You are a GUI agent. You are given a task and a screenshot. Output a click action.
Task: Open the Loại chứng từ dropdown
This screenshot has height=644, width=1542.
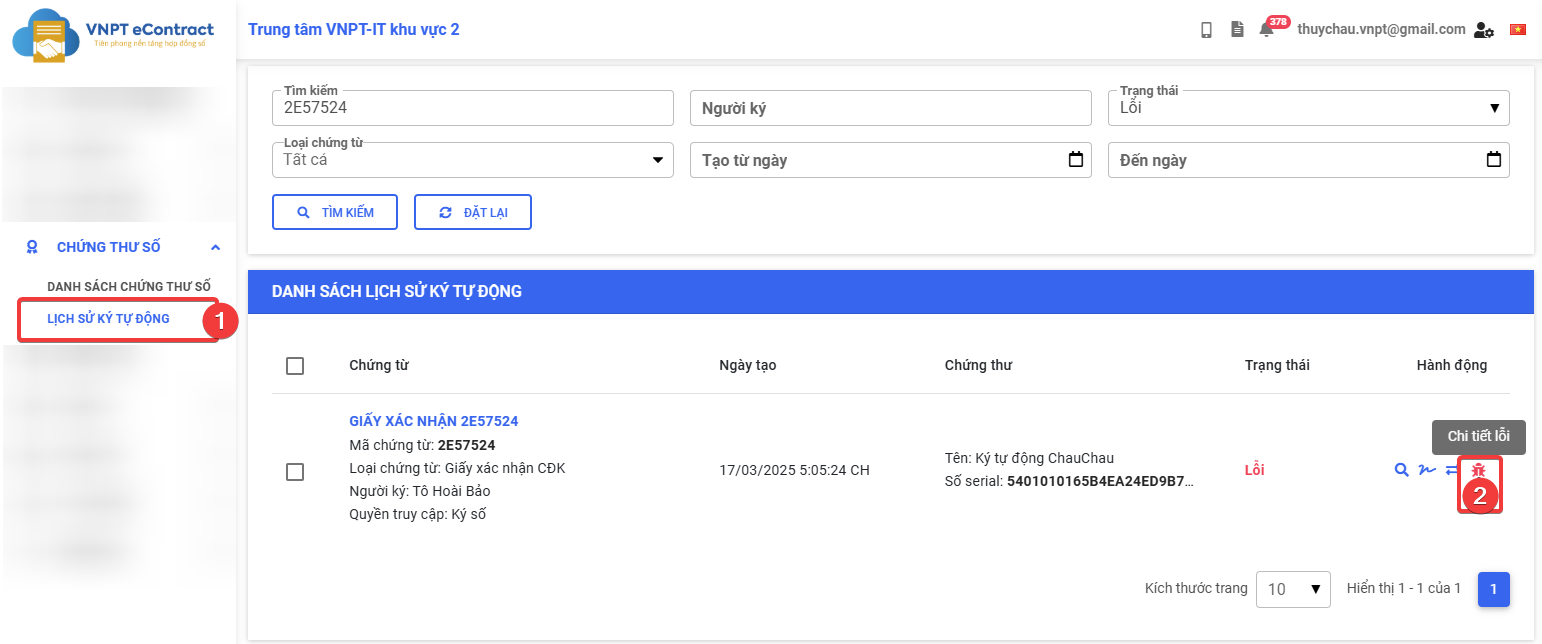coord(472,160)
